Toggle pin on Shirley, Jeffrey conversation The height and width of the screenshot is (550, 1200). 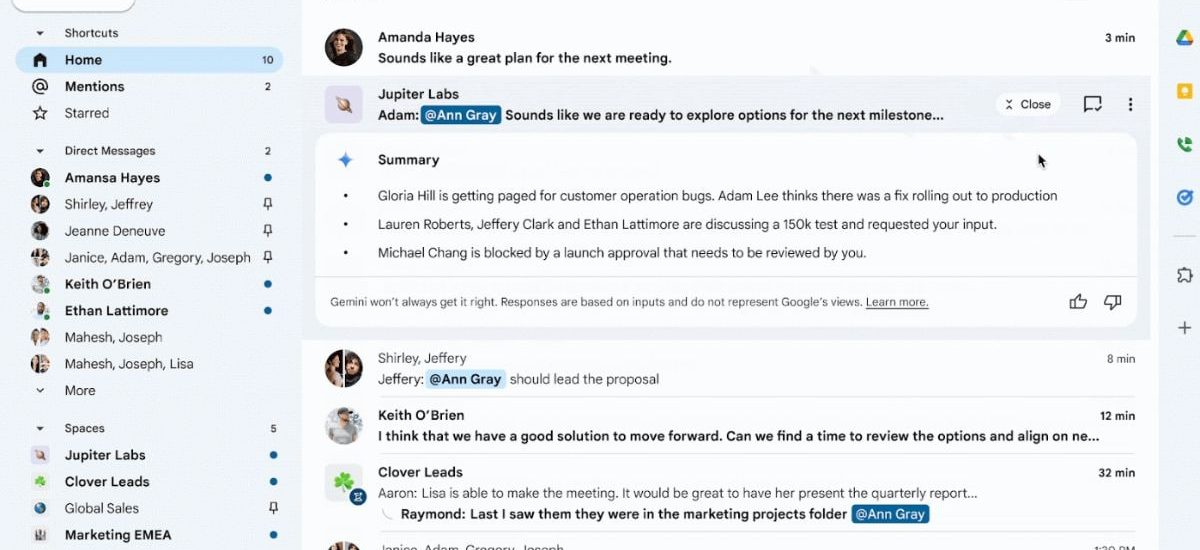pyautogui.click(x=268, y=204)
